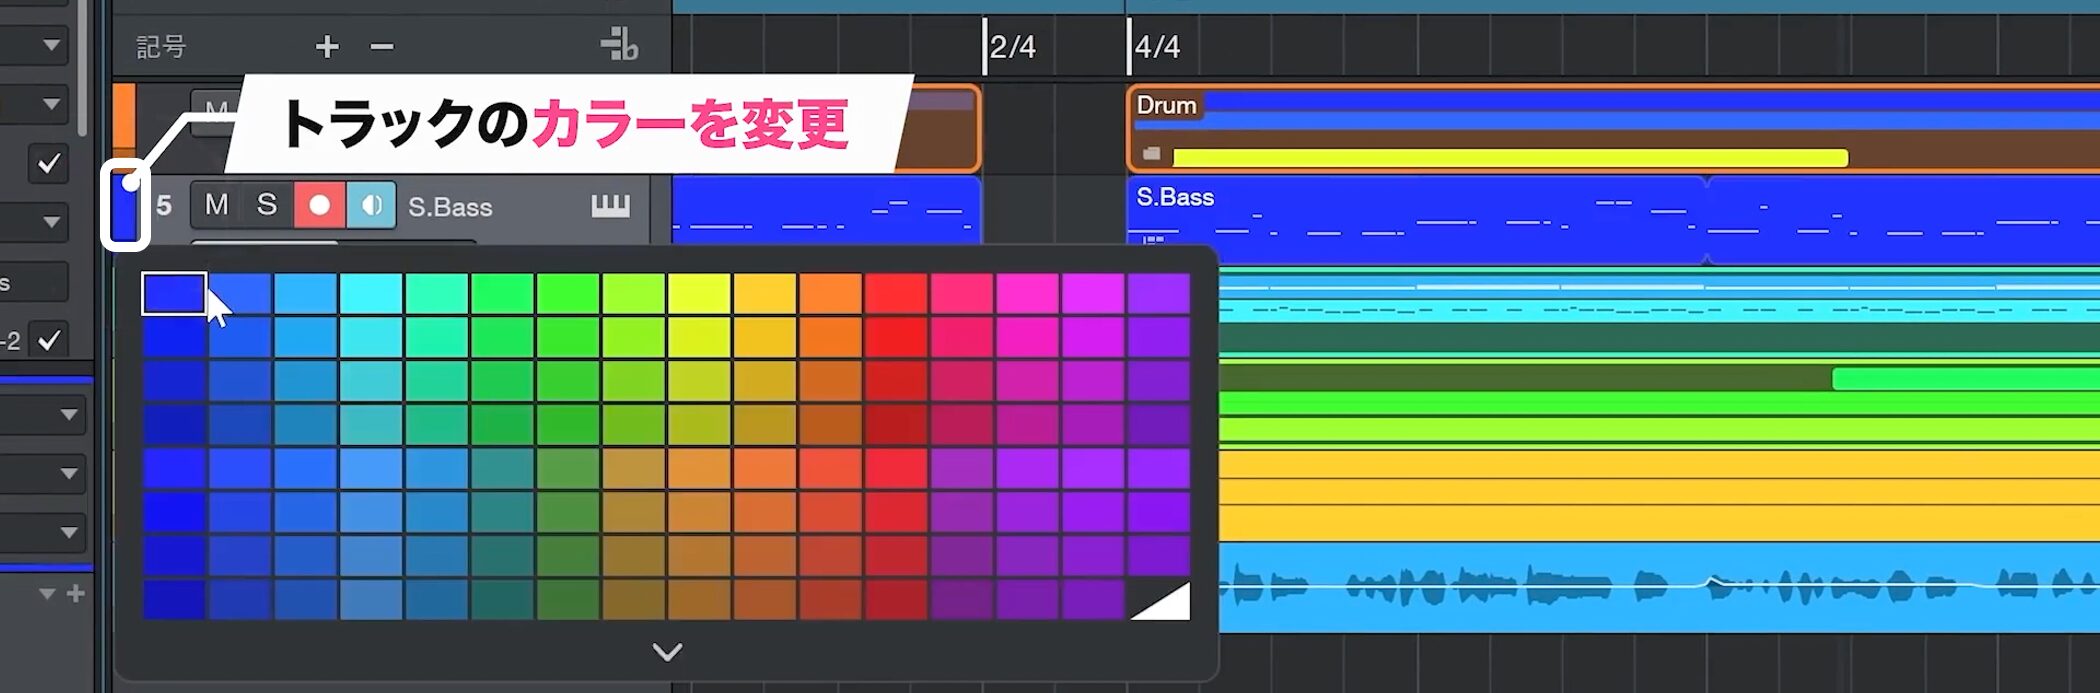Screen dimensions: 2100x693
Task: Toggle the checkbox next to the -2 value
Action: click(48, 341)
